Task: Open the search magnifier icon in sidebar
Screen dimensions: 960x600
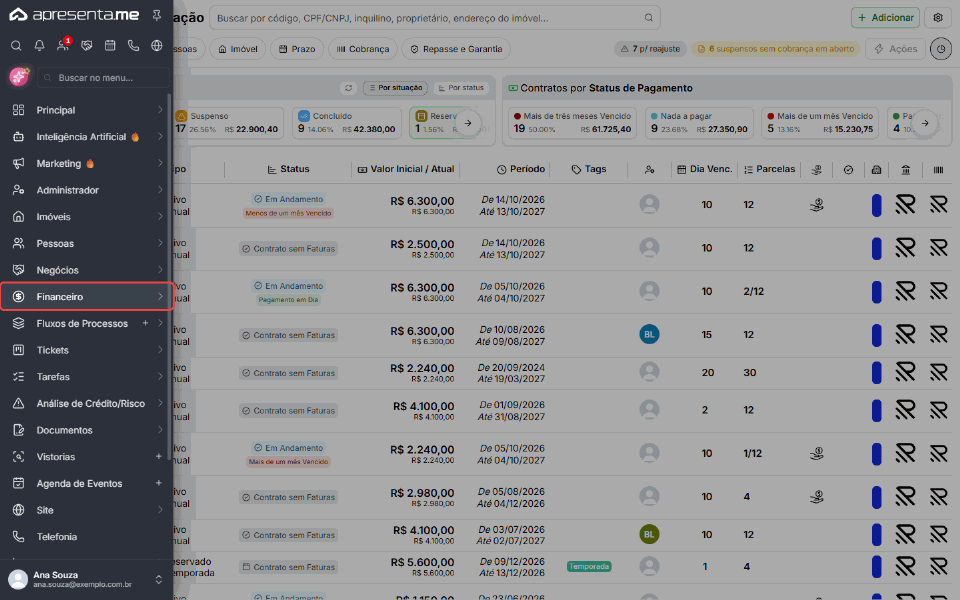Action: pos(17,45)
